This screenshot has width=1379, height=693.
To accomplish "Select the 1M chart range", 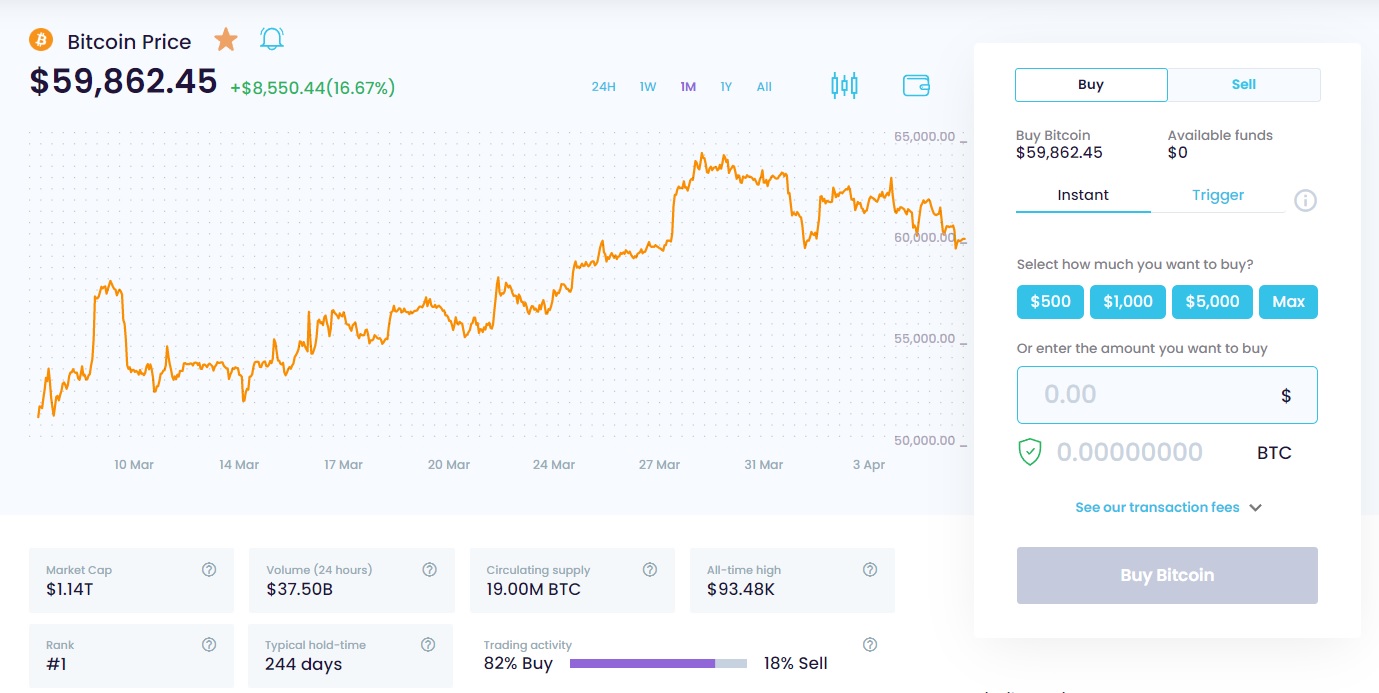I will 688,87.
